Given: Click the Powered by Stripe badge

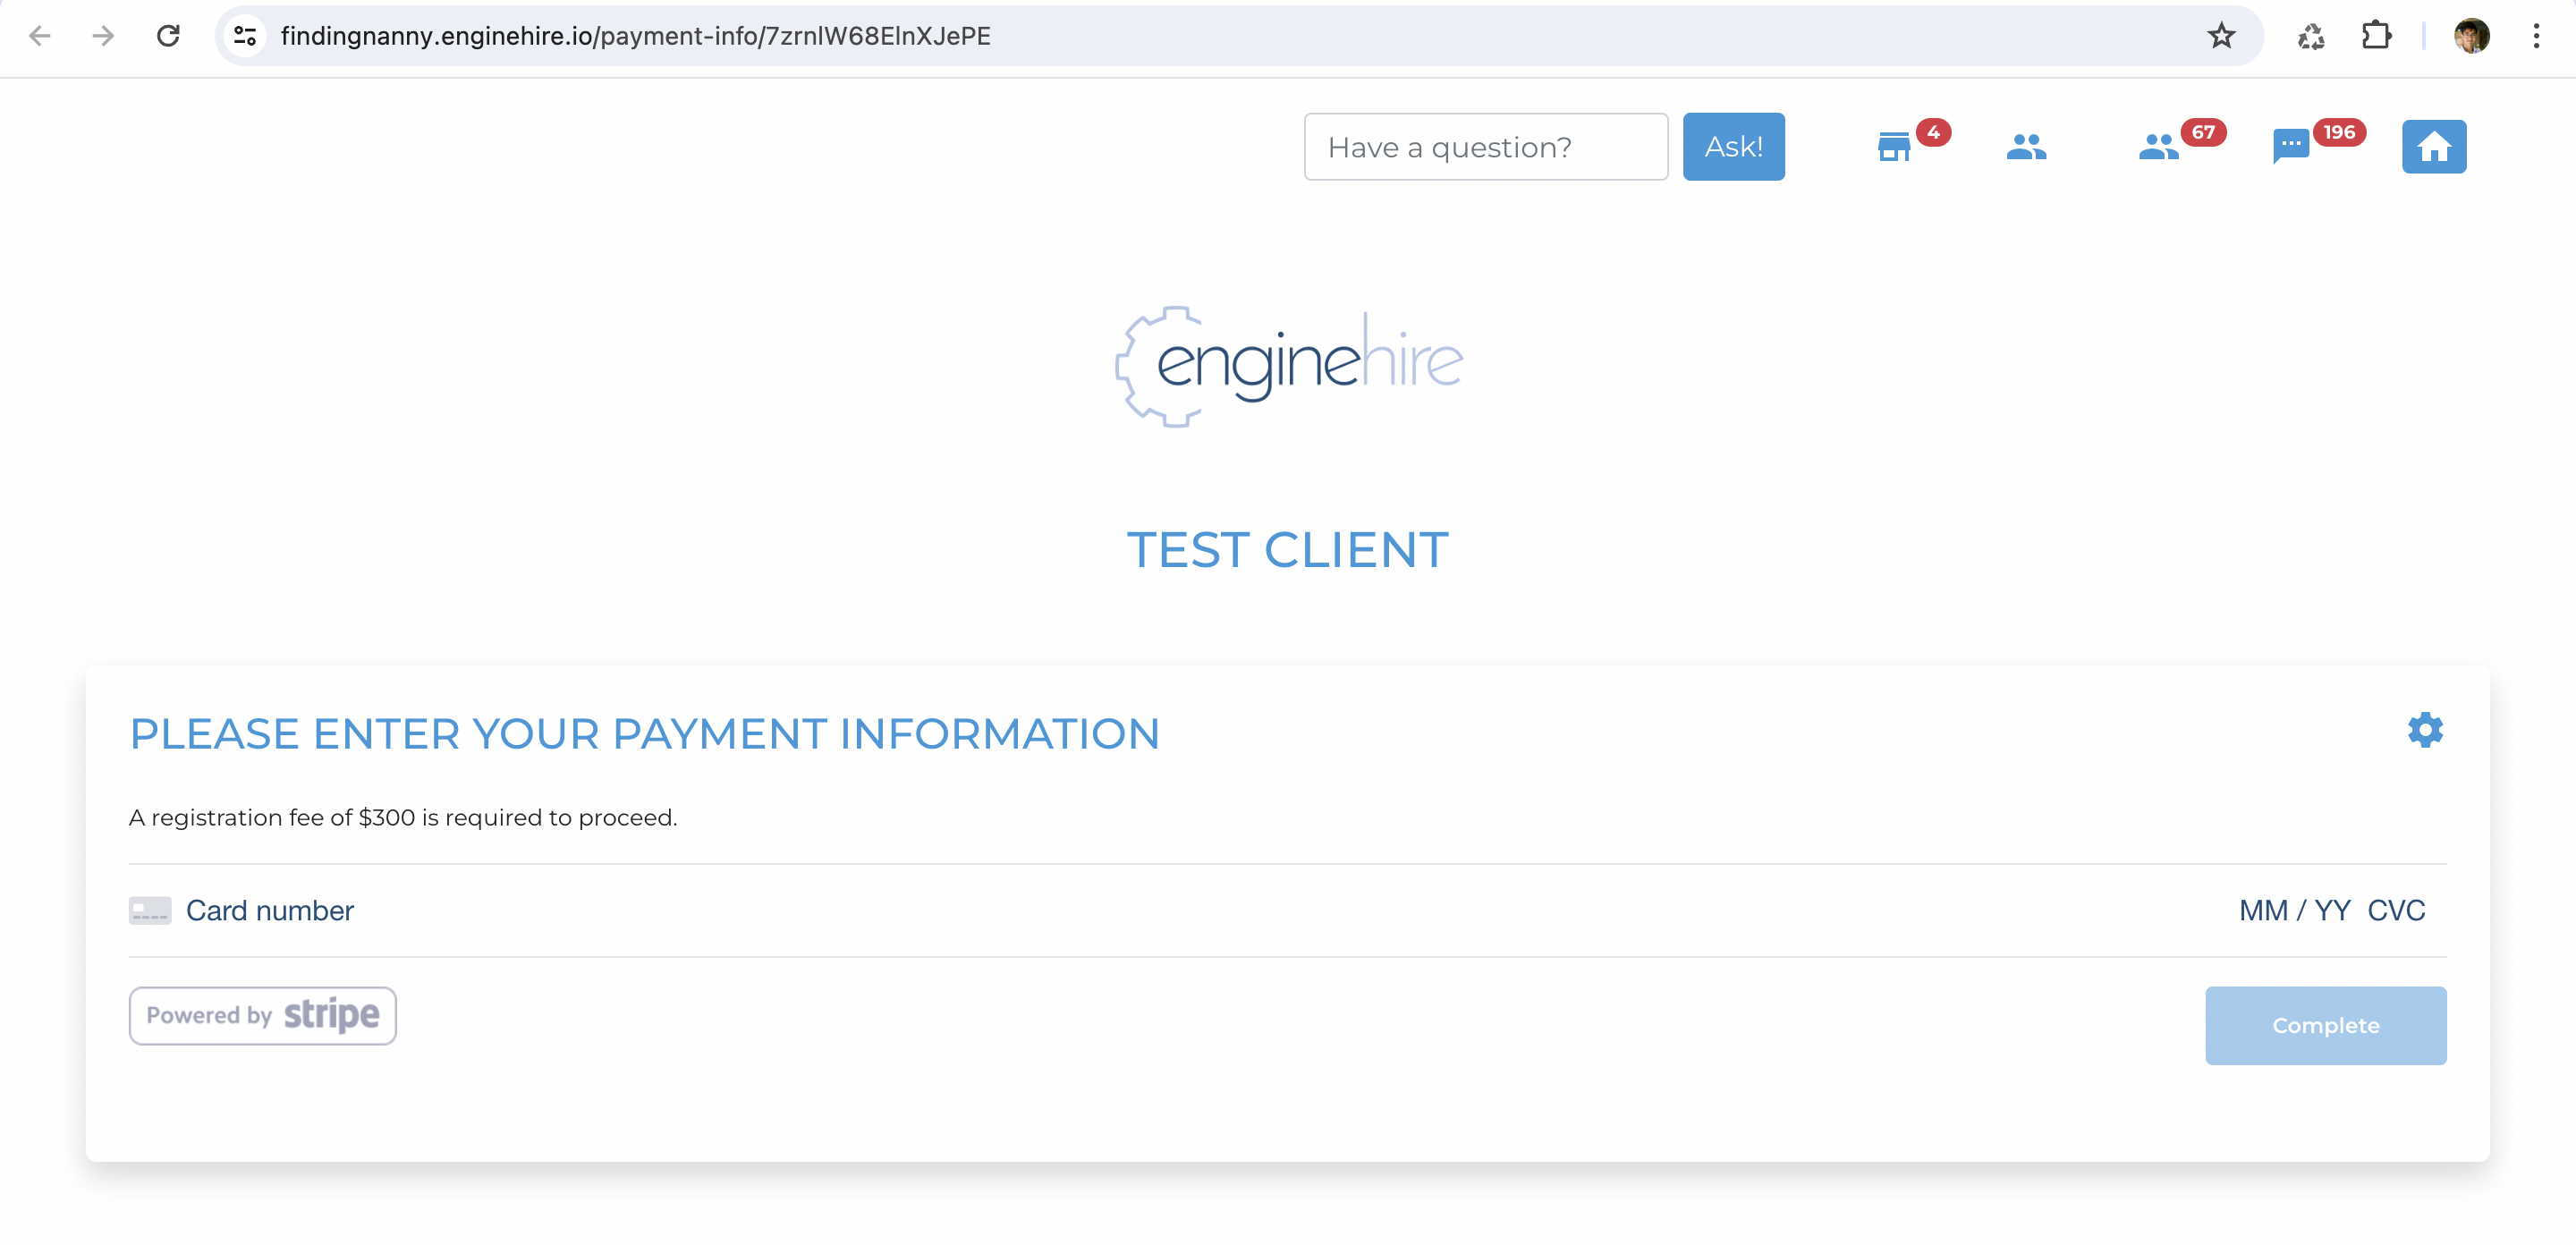Looking at the screenshot, I should coord(262,1015).
